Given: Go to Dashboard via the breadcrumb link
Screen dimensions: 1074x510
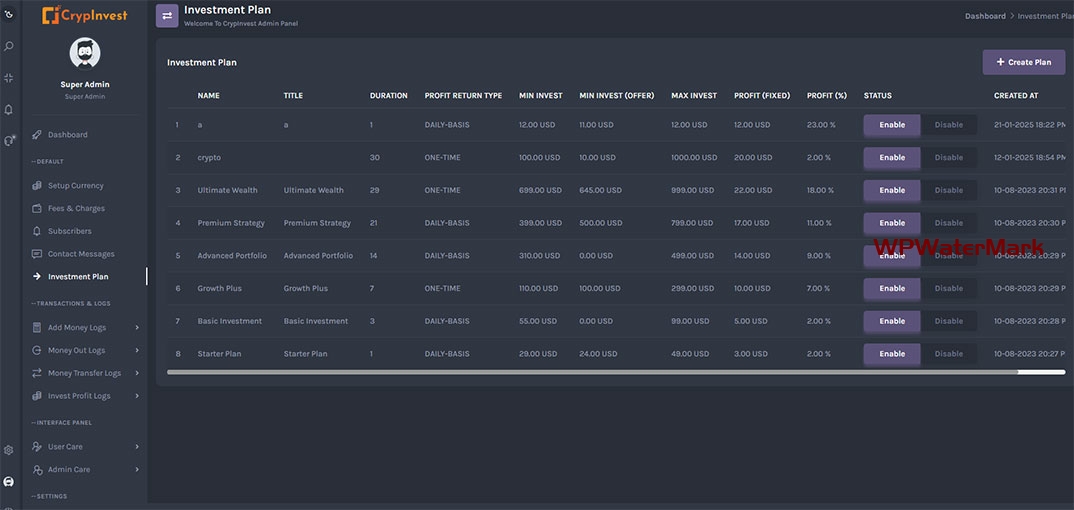Looking at the screenshot, I should [985, 16].
